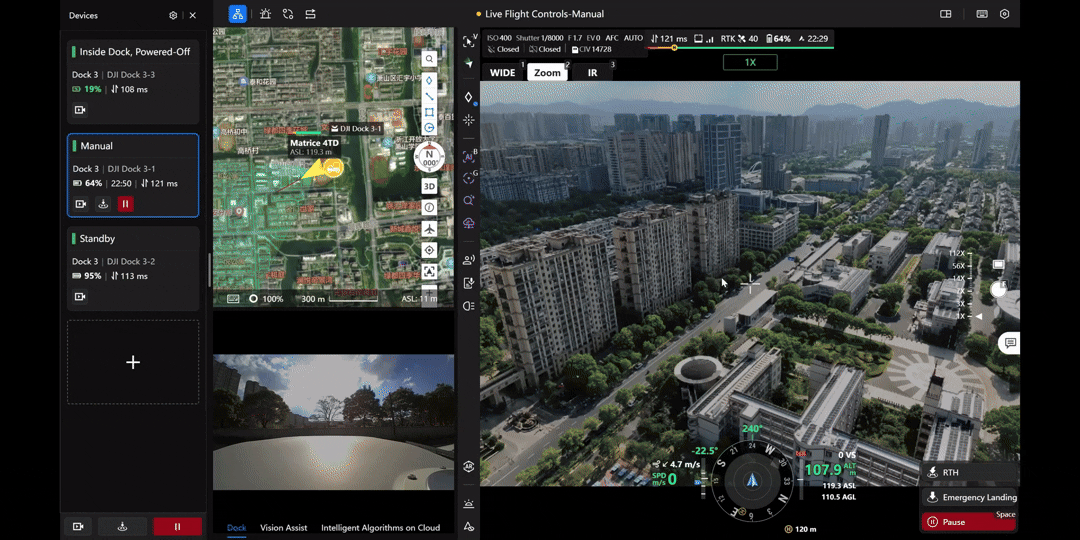Viewport: 1080px width, 540px height.
Task: Select 14X on the zoom scale
Action: (958, 278)
